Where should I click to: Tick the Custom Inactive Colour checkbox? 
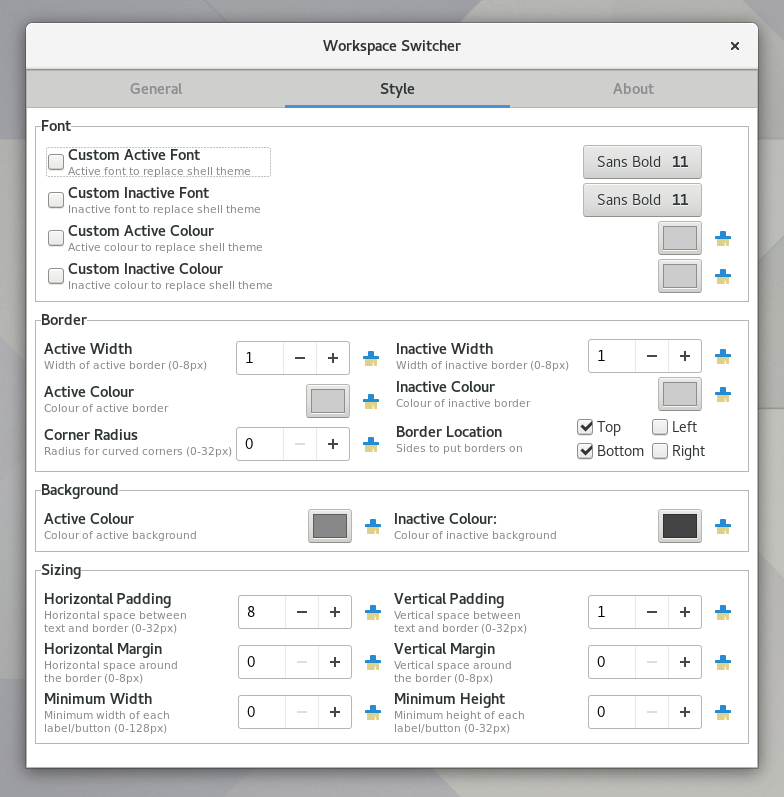[x=56, y=276]
